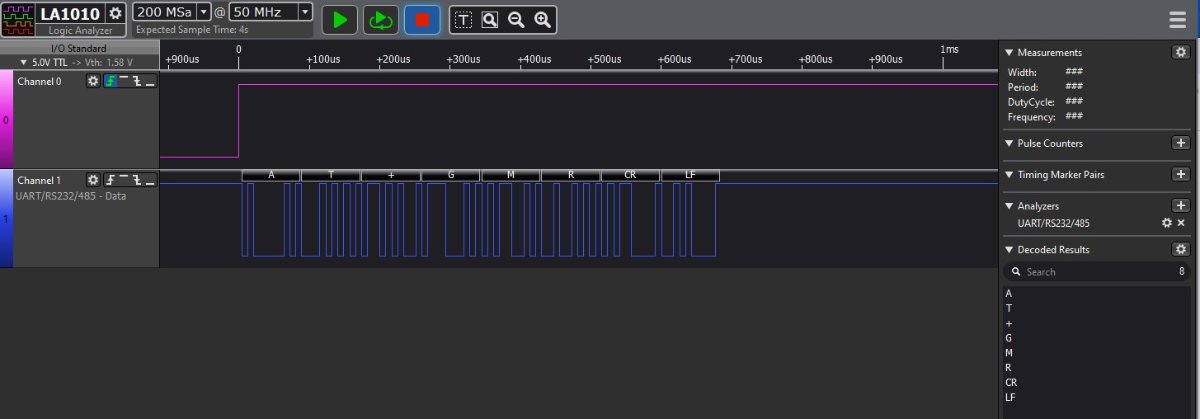Select decoded result row 'G'
This screenshot has width=1200, height=419.
pos(1098,338)
